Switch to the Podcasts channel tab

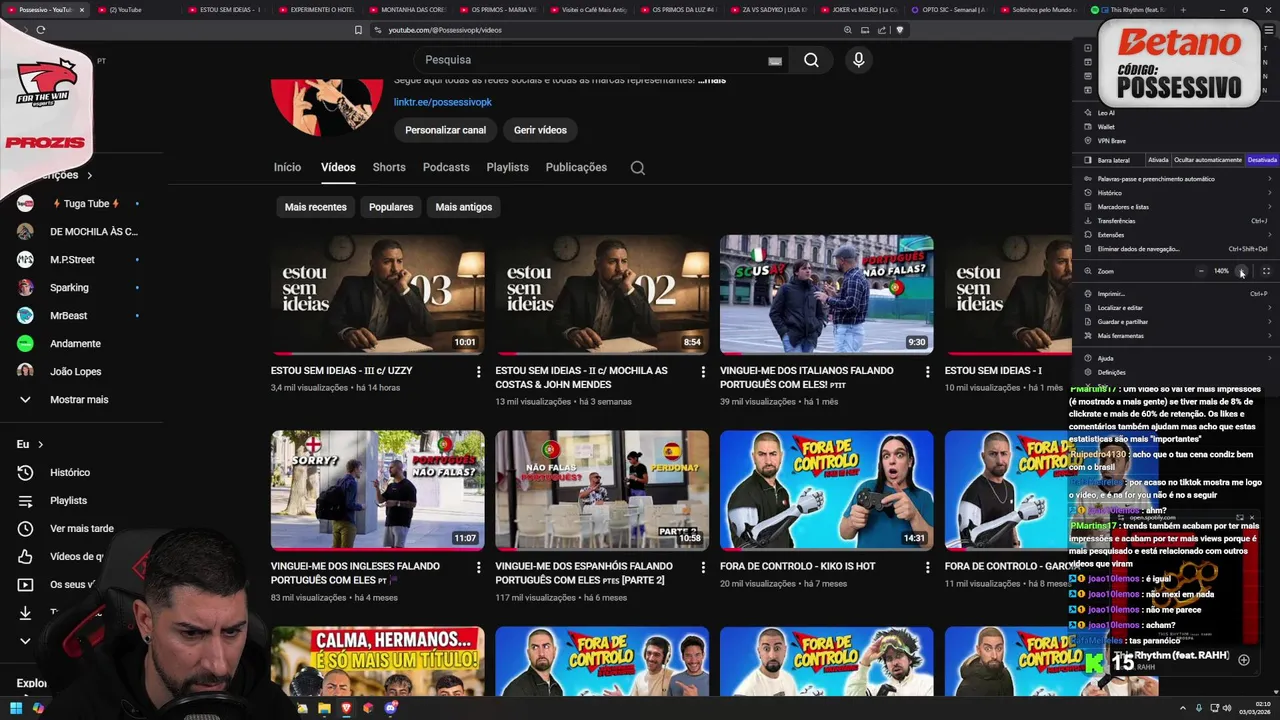[446, 167]
